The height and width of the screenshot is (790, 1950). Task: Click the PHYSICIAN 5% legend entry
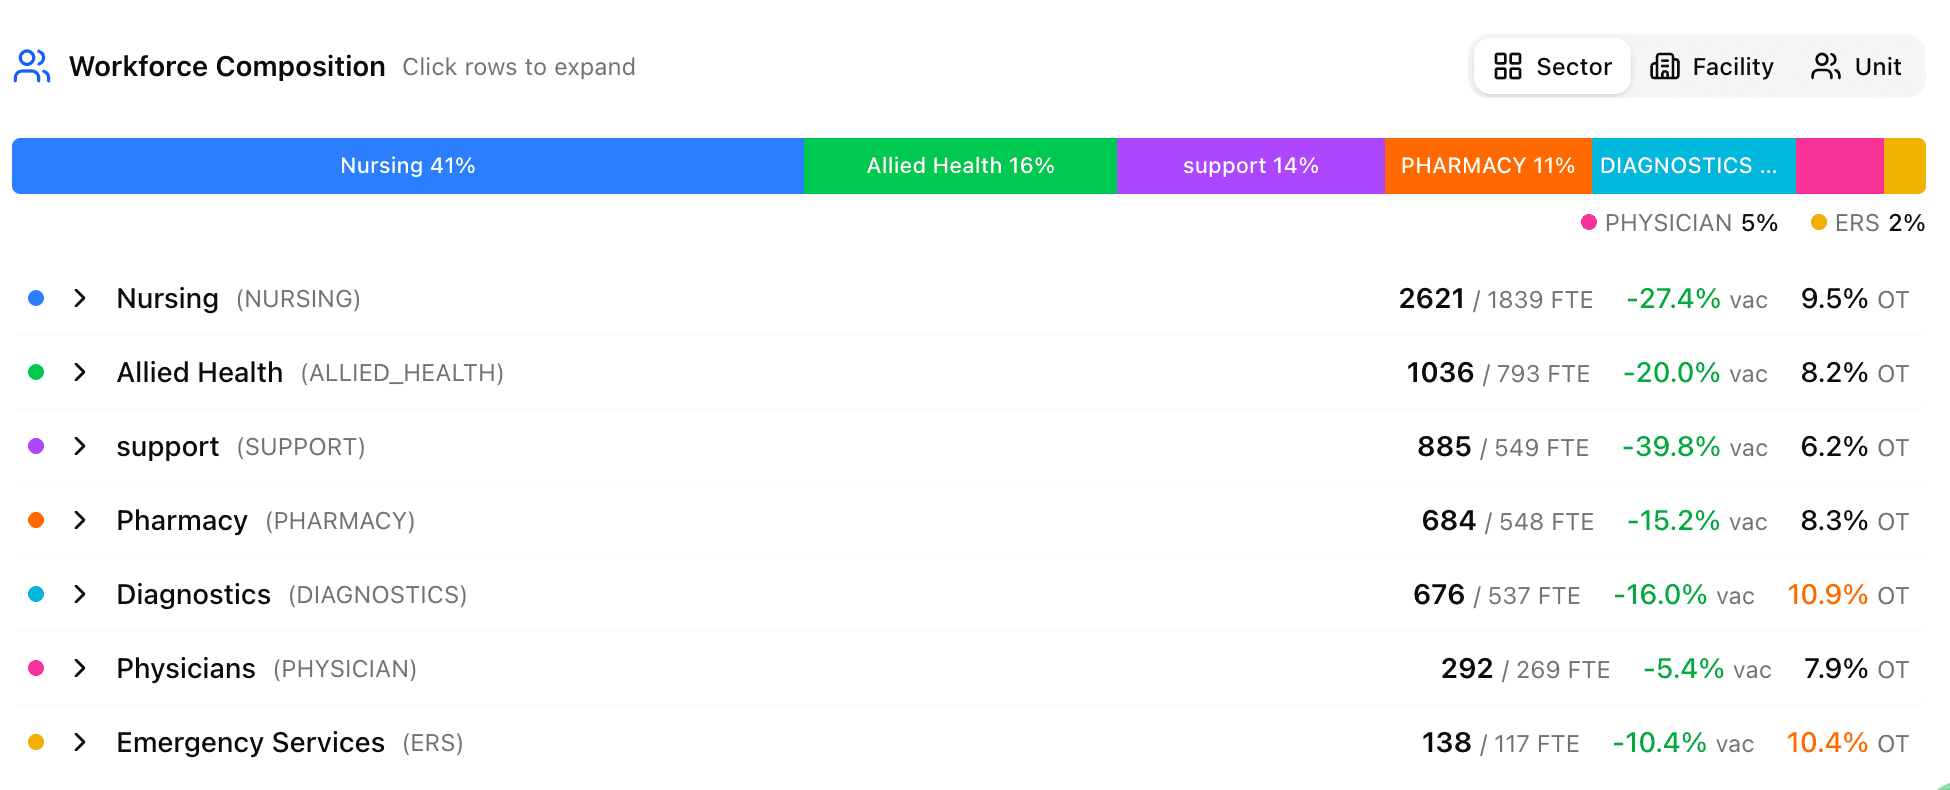(1680, 222)
